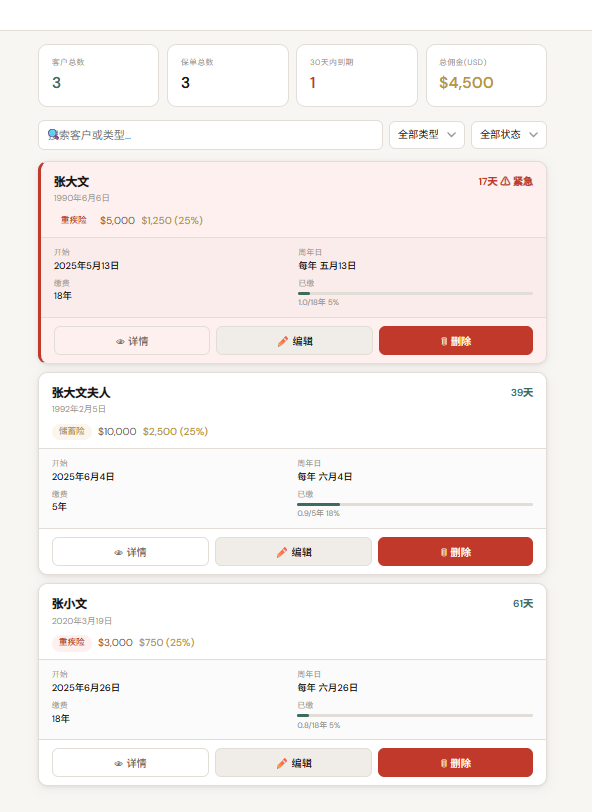Viewport: 592px width, 812px height.
Task: Click the 客户总数 stat card
Action: (98, 76)
